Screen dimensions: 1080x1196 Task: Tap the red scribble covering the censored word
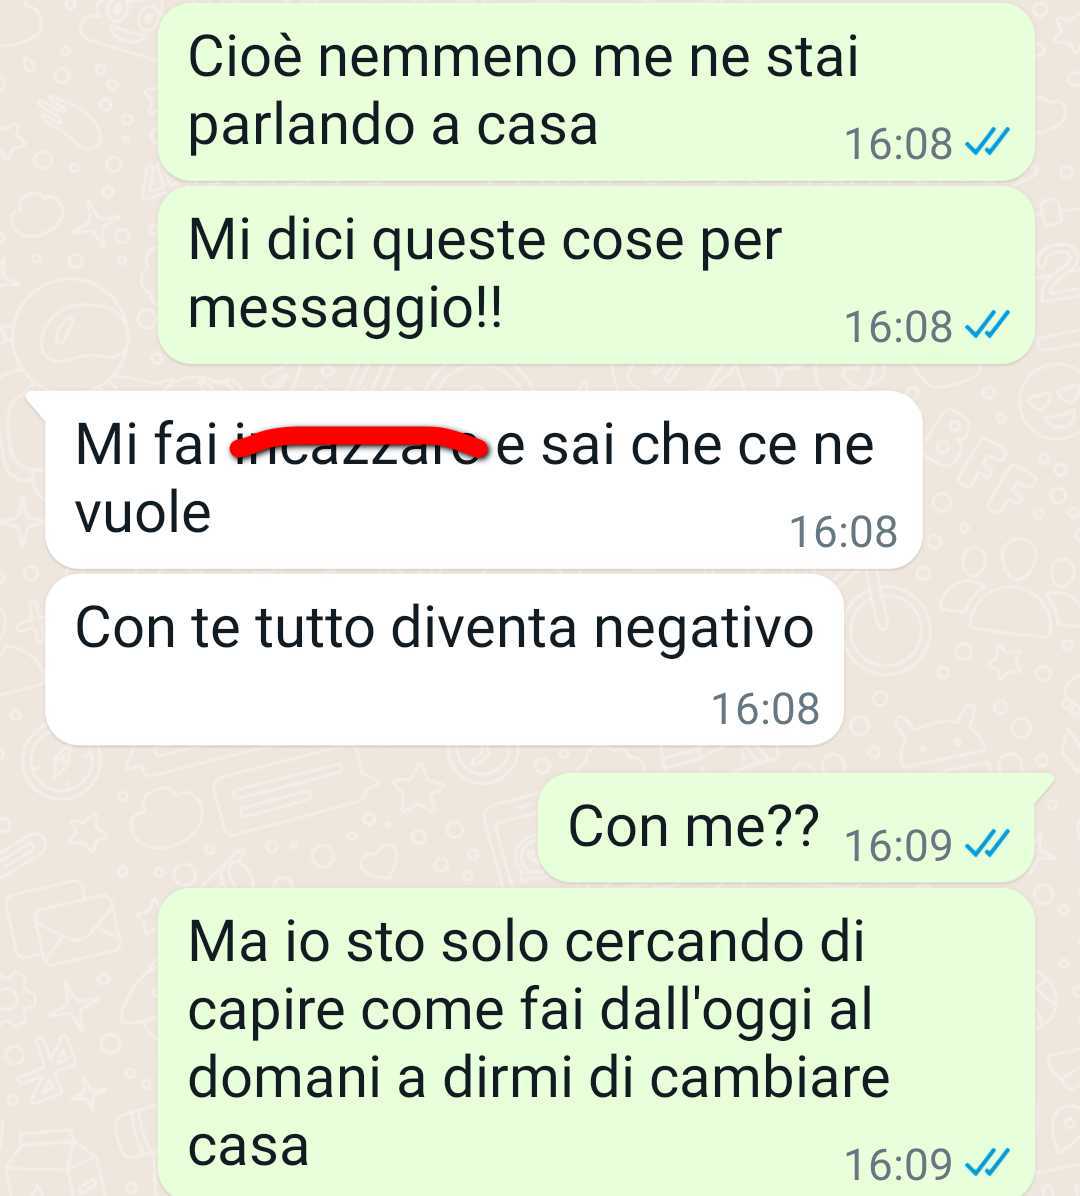pos(358,445)
